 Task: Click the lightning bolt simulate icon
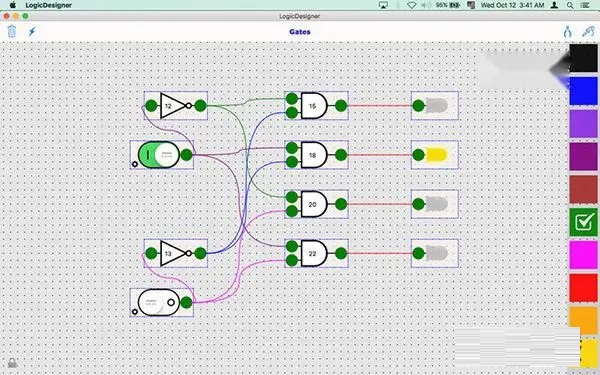[32, 31]
